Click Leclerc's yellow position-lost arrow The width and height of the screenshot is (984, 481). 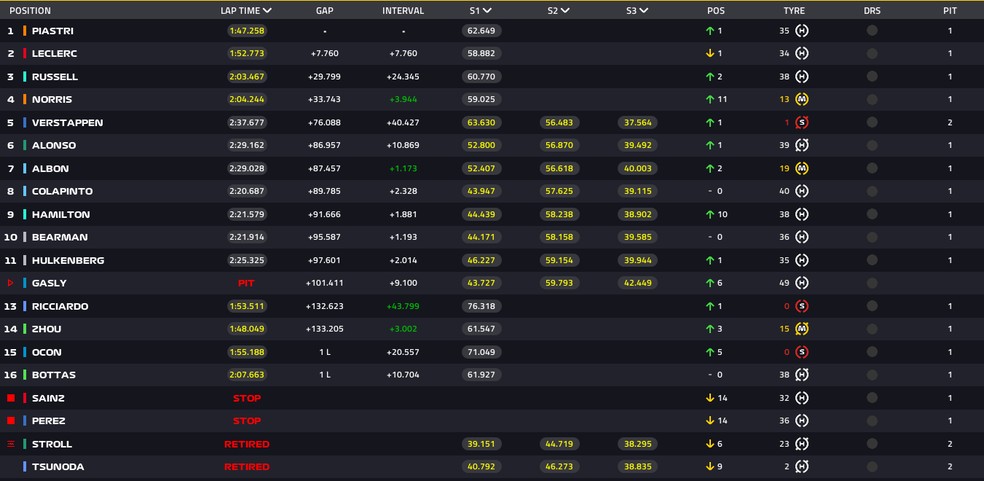[709, 53]
